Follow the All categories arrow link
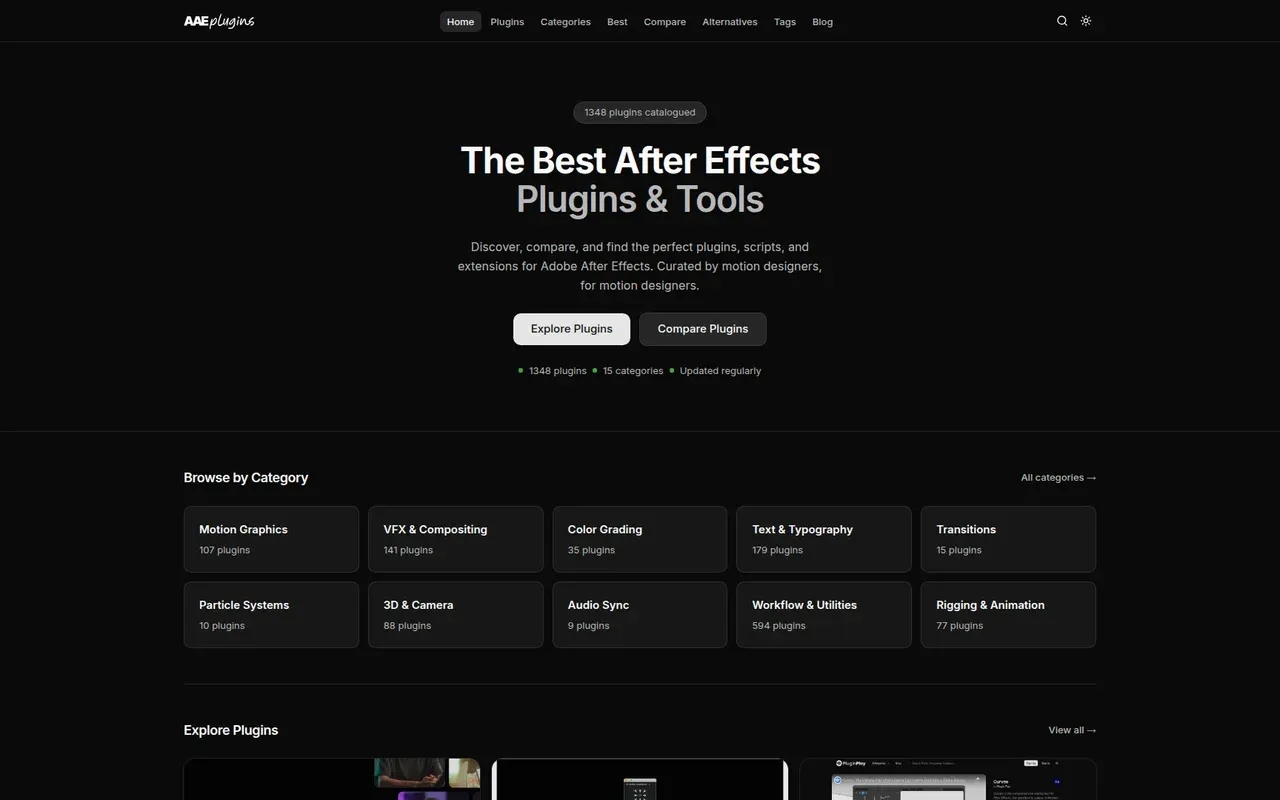 point(1058,478)
